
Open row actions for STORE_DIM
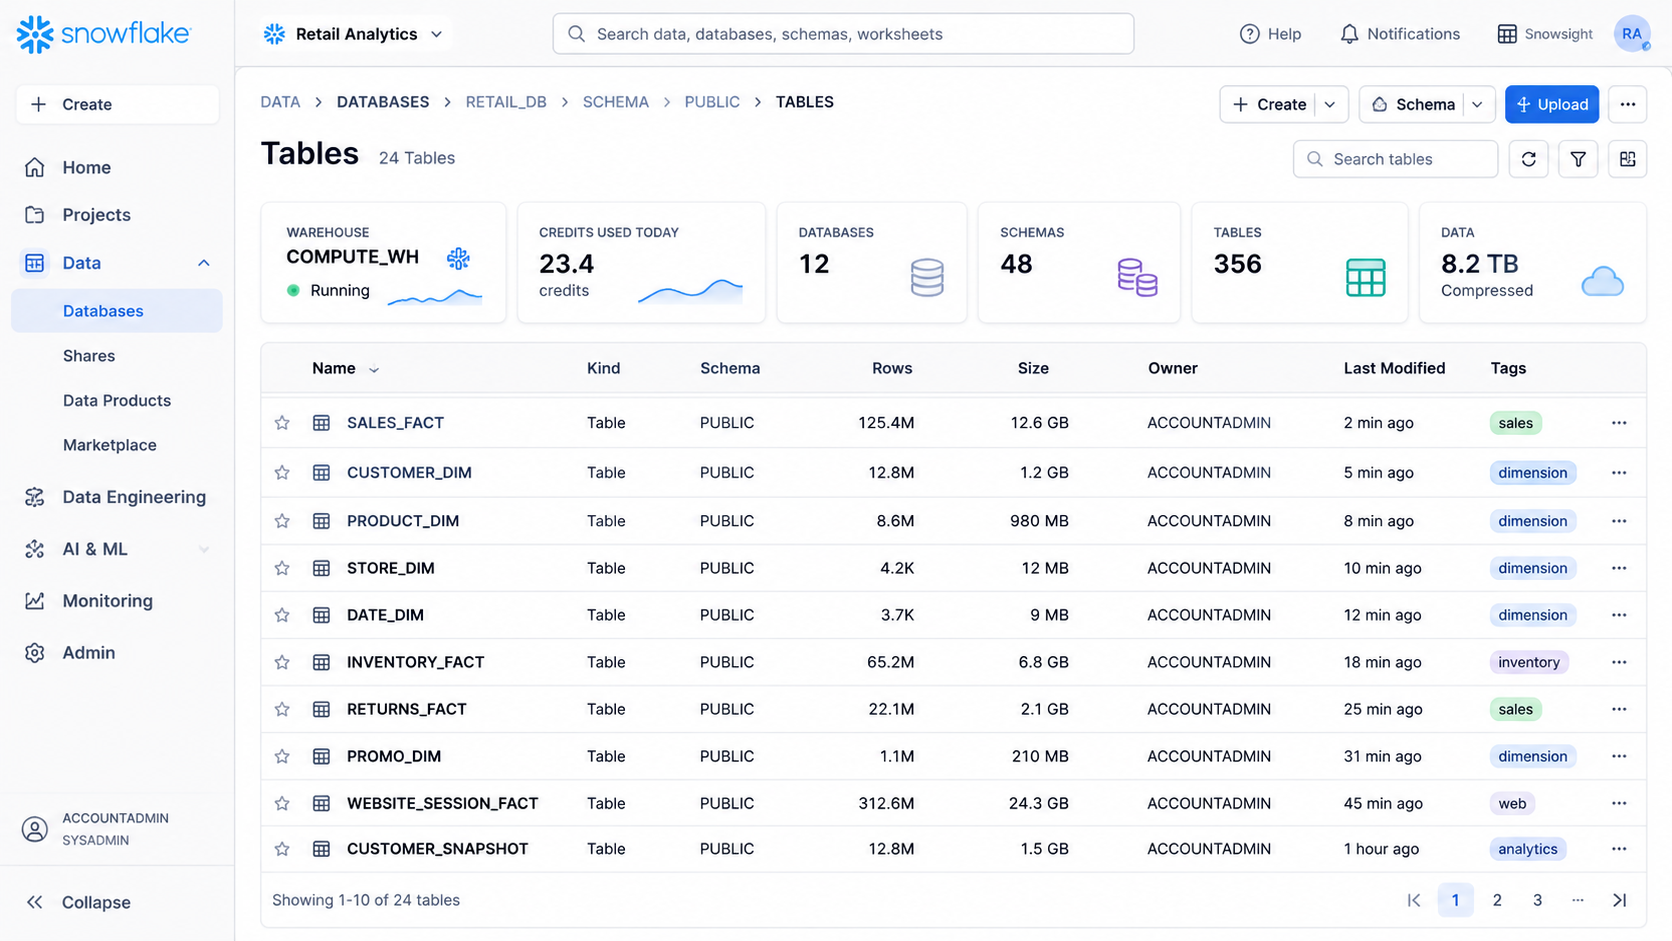(x=1619, y=568)
